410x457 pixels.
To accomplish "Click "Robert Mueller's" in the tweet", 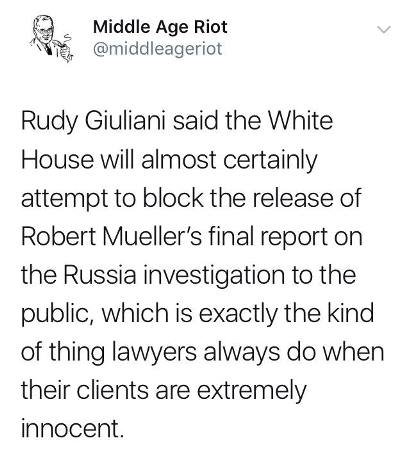I will click(x=111, y=236).
